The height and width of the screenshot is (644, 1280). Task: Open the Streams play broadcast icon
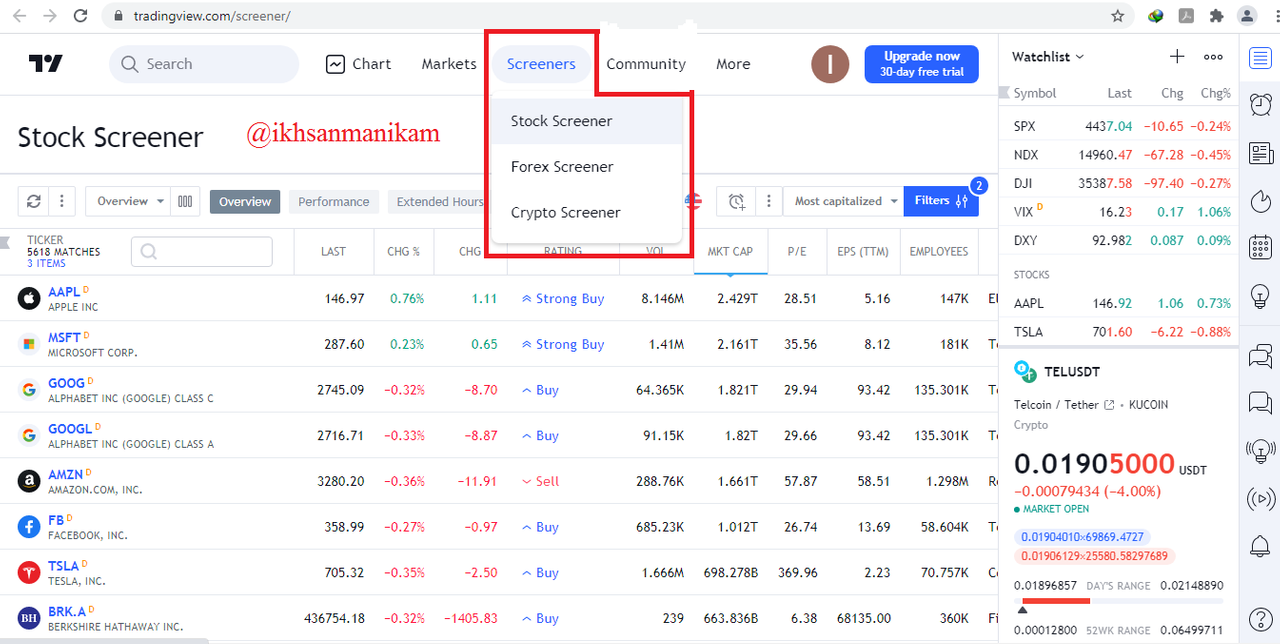pos(1260,498)
